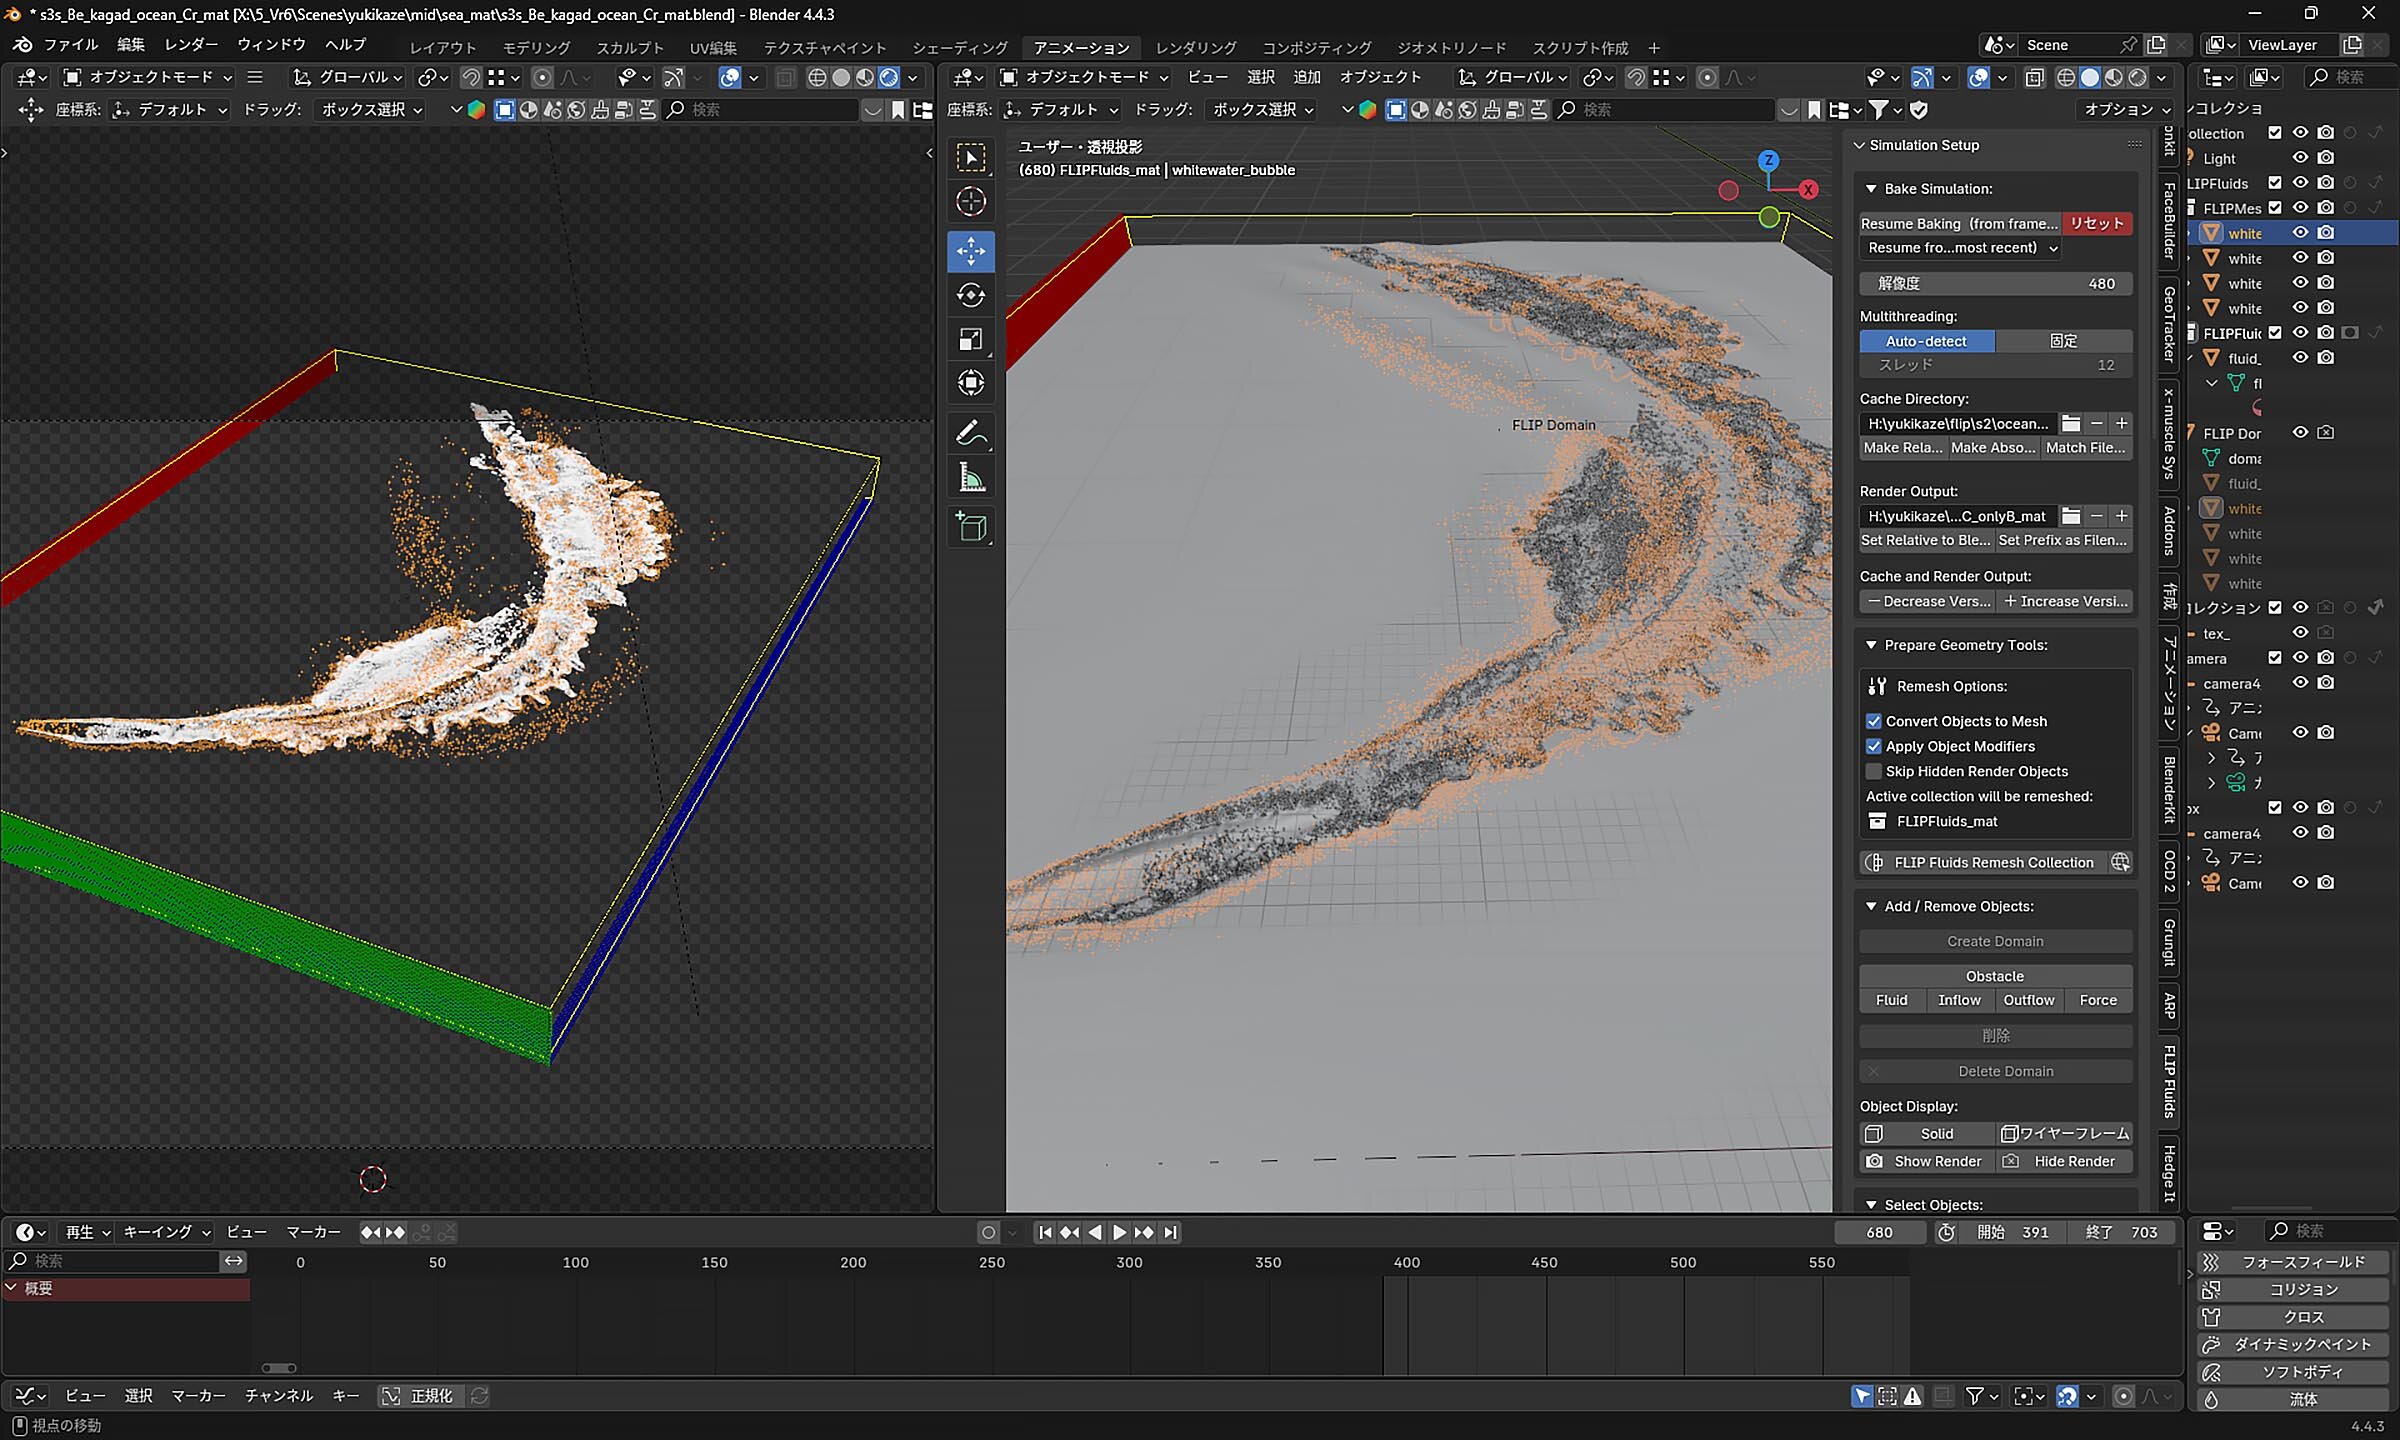The width and height of the screenshot is (2400, 1440).
Task: Open the Resume from most recent dropdown
Action: (x=1960, y=248)
